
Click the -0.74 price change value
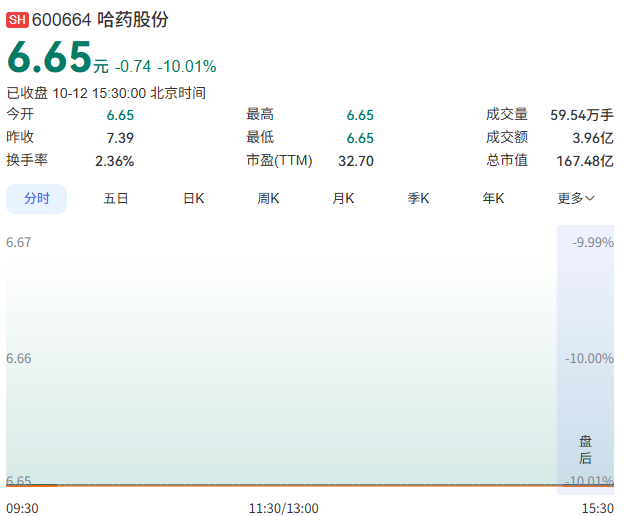pyautogui.click(x=133, y=67)
